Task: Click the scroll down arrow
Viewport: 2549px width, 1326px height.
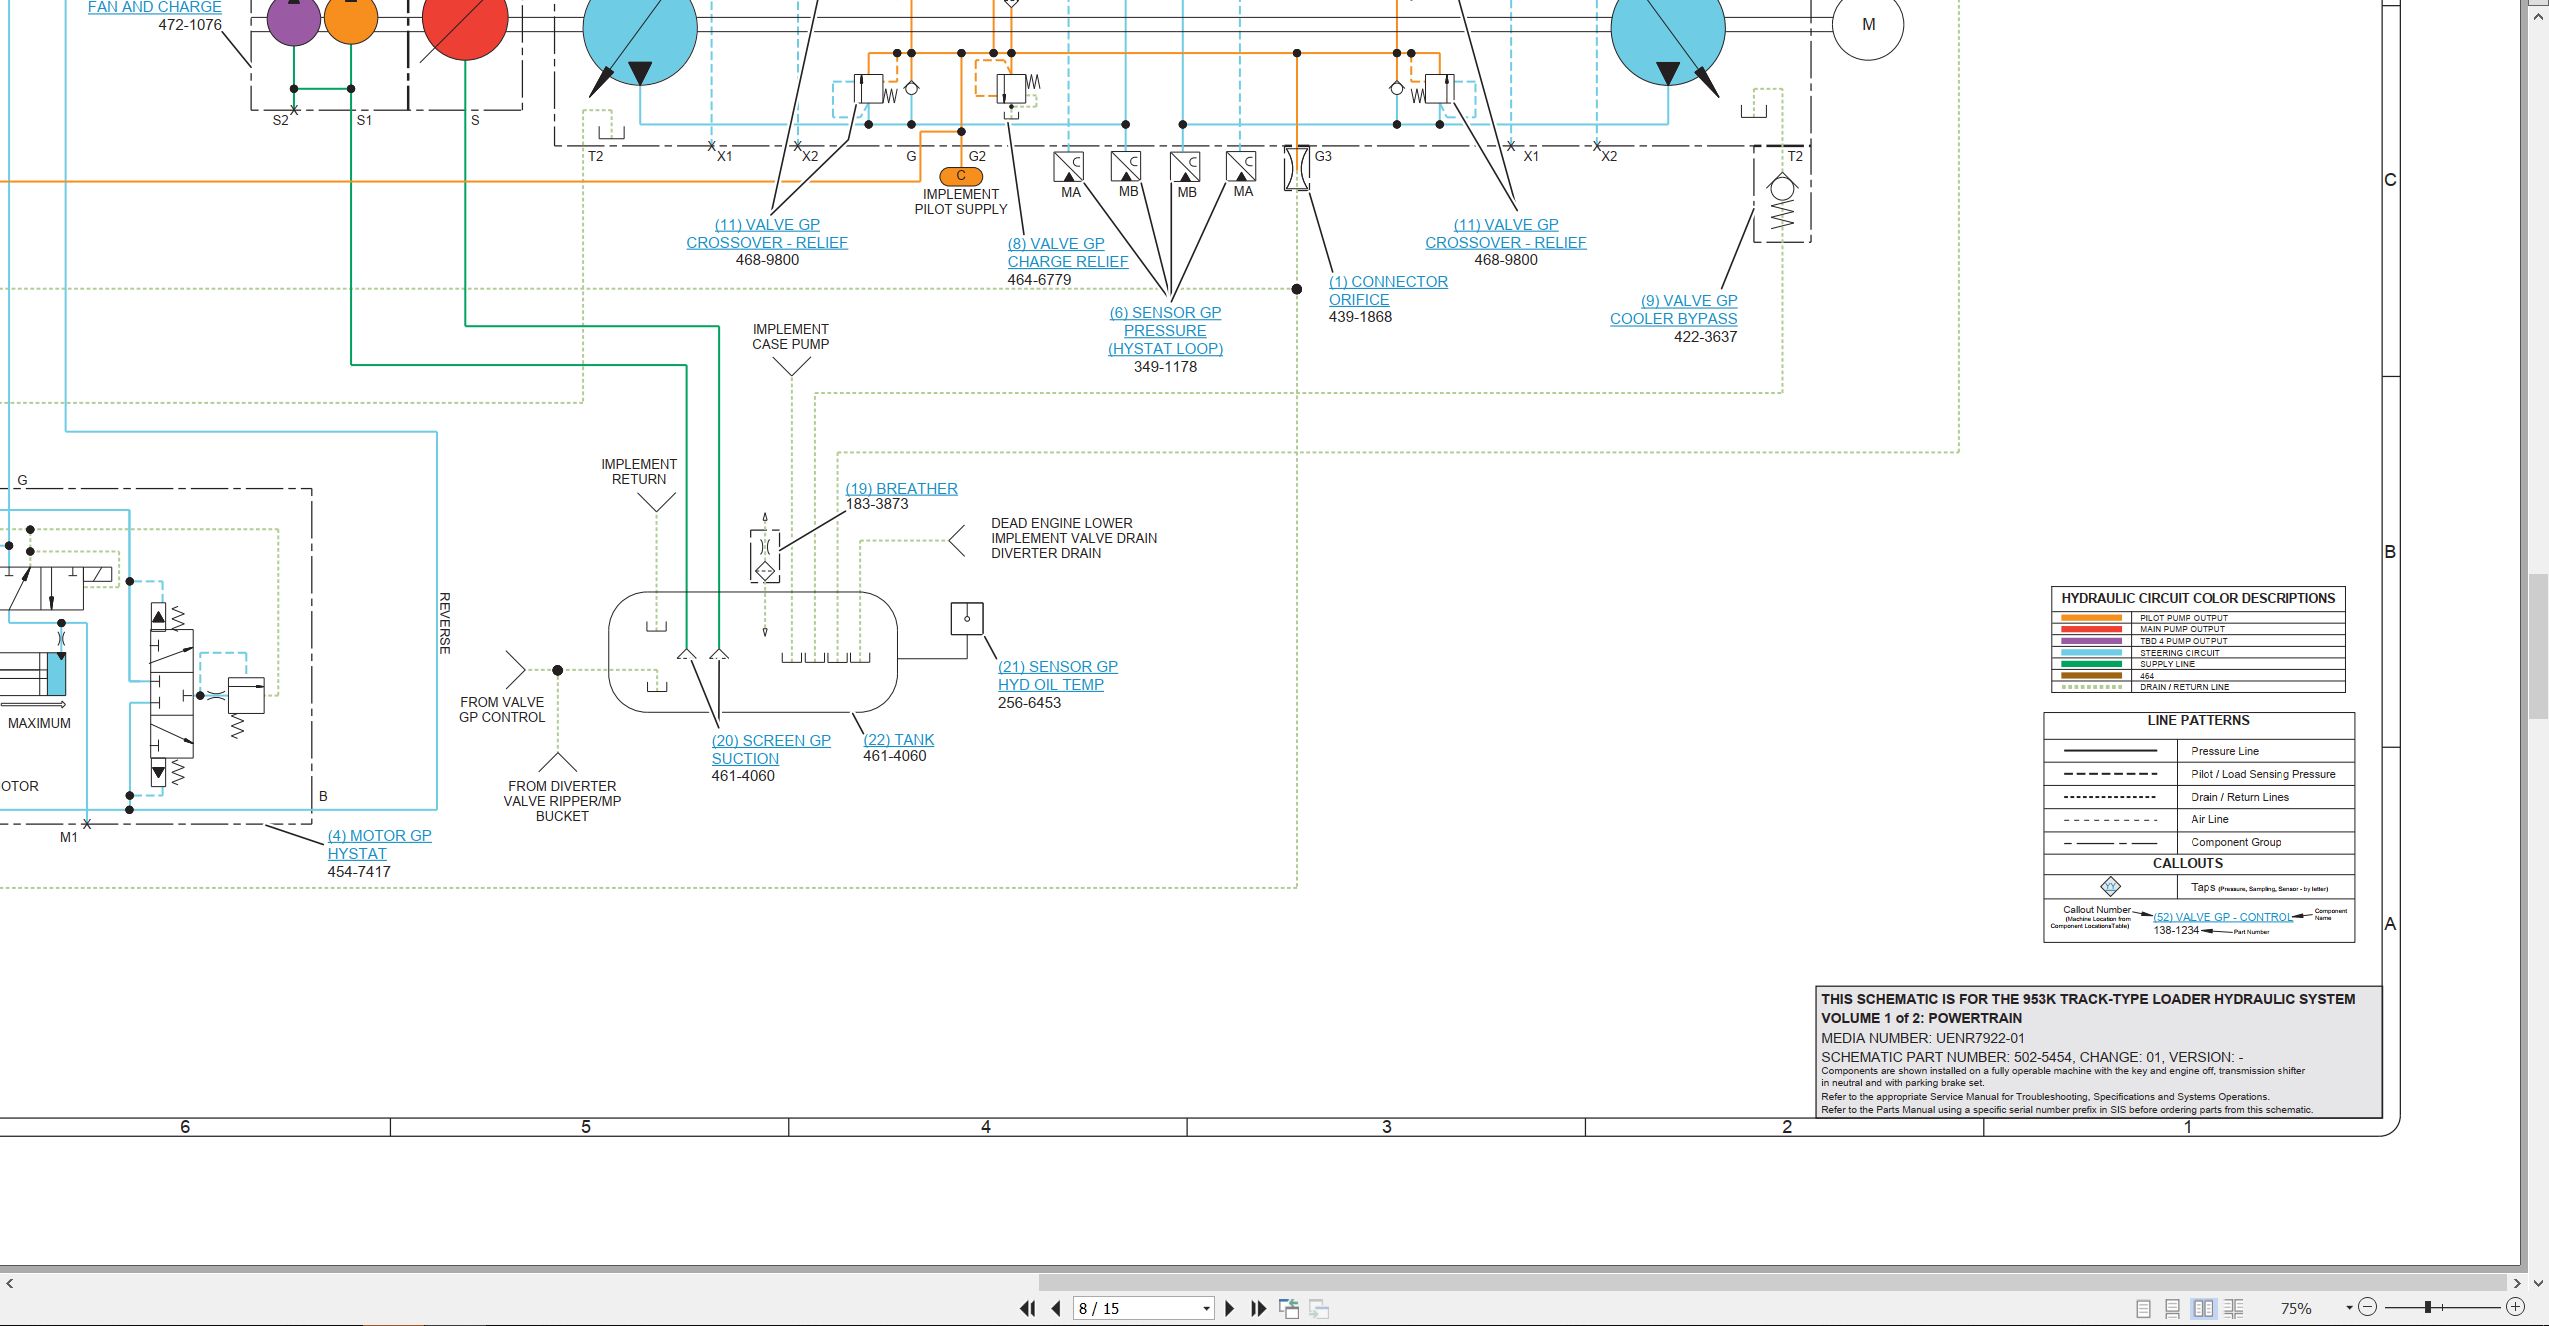Action: (2538, 1282)
